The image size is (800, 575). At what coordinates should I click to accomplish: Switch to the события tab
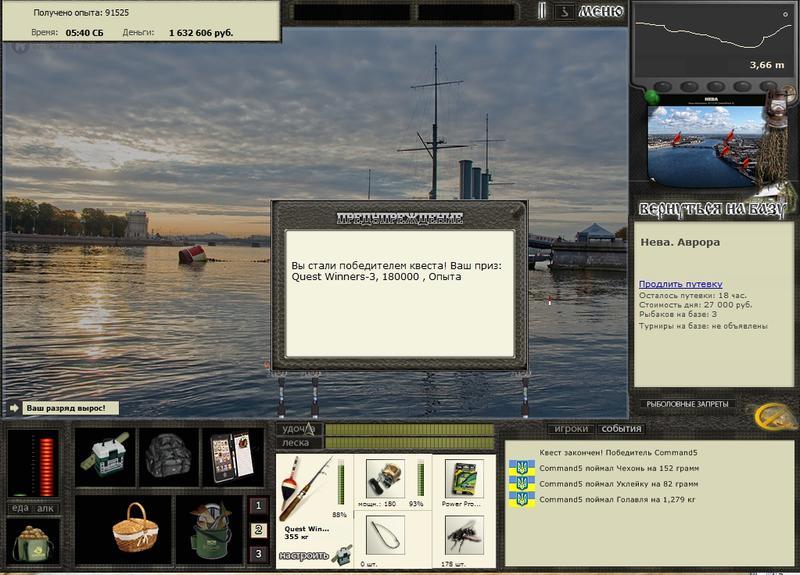click(621, 429)
